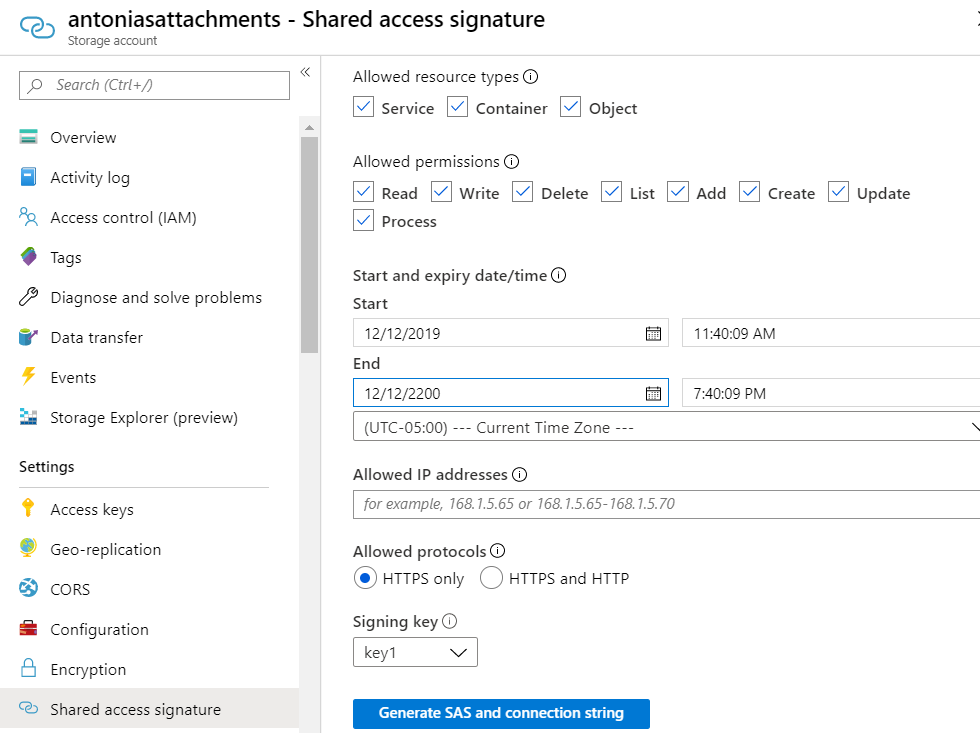Show info for Allowed resource types

click(531, 77)
